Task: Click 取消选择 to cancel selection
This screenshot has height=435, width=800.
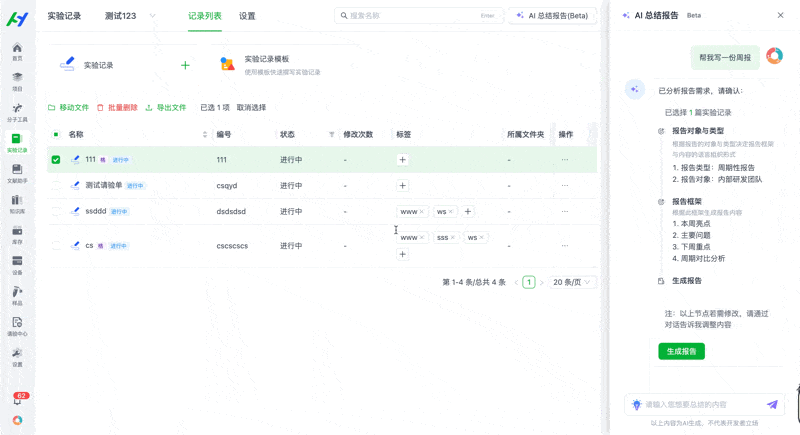Action: pyautogui.click(x=252, y=108)
